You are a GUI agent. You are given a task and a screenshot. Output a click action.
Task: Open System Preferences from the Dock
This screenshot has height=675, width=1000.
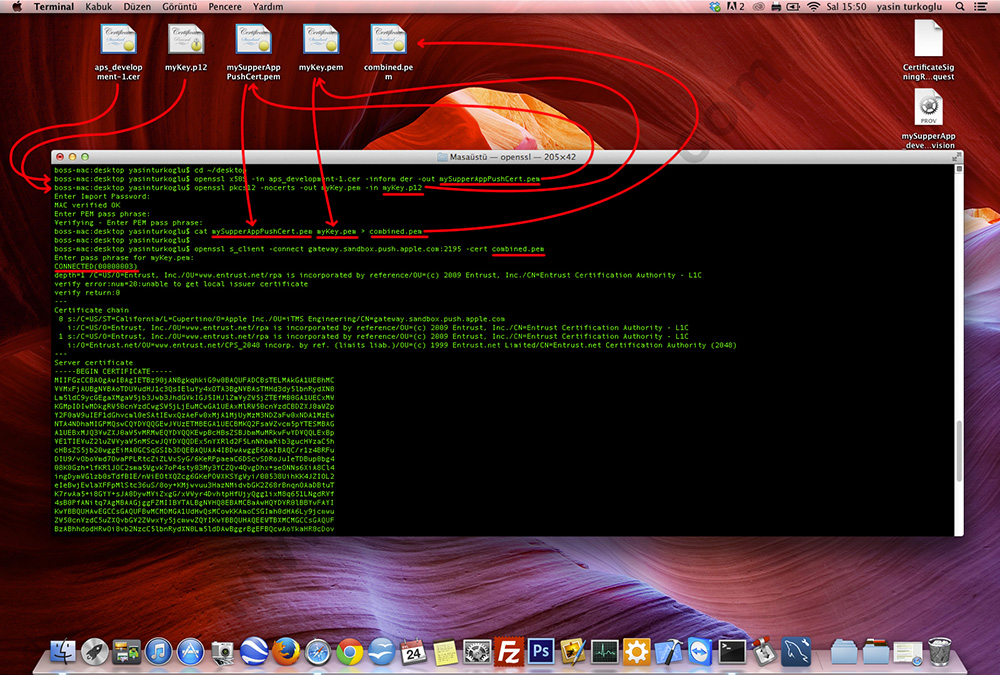477,651
